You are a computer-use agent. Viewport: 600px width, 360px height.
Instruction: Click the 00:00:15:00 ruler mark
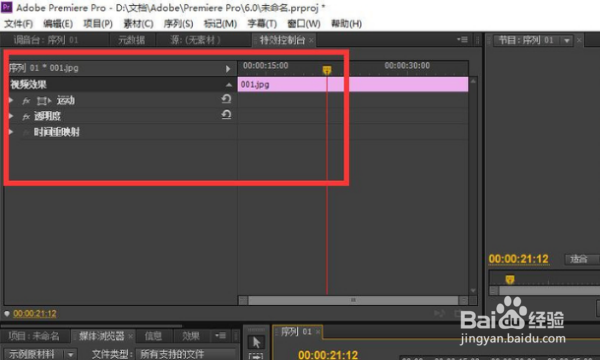click(266, 66)
